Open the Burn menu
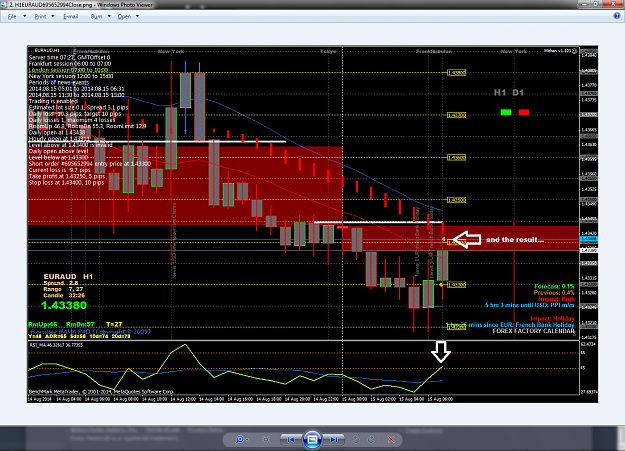Viewport: 625px width, 451px height. click(96, 16)
